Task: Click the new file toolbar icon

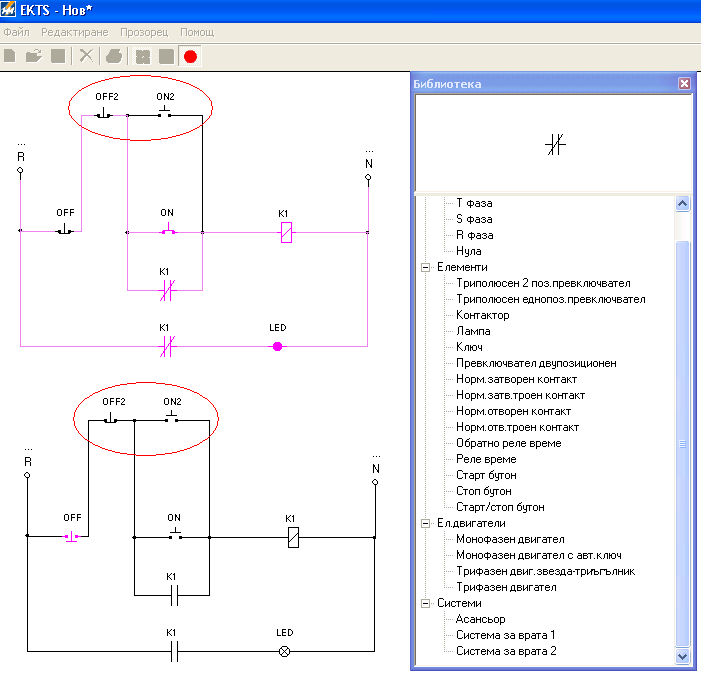Action: coord(10,56)
